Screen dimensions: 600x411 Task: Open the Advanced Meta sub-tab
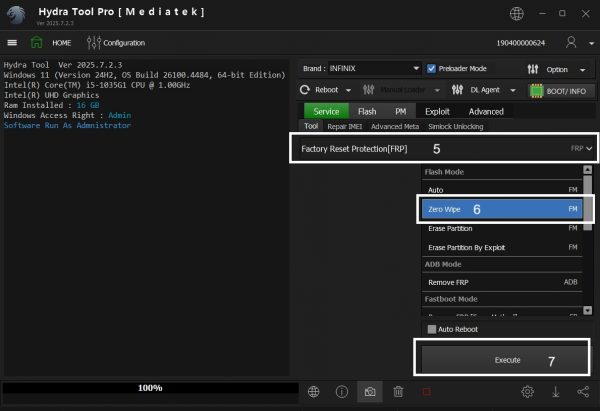[395, 126]
